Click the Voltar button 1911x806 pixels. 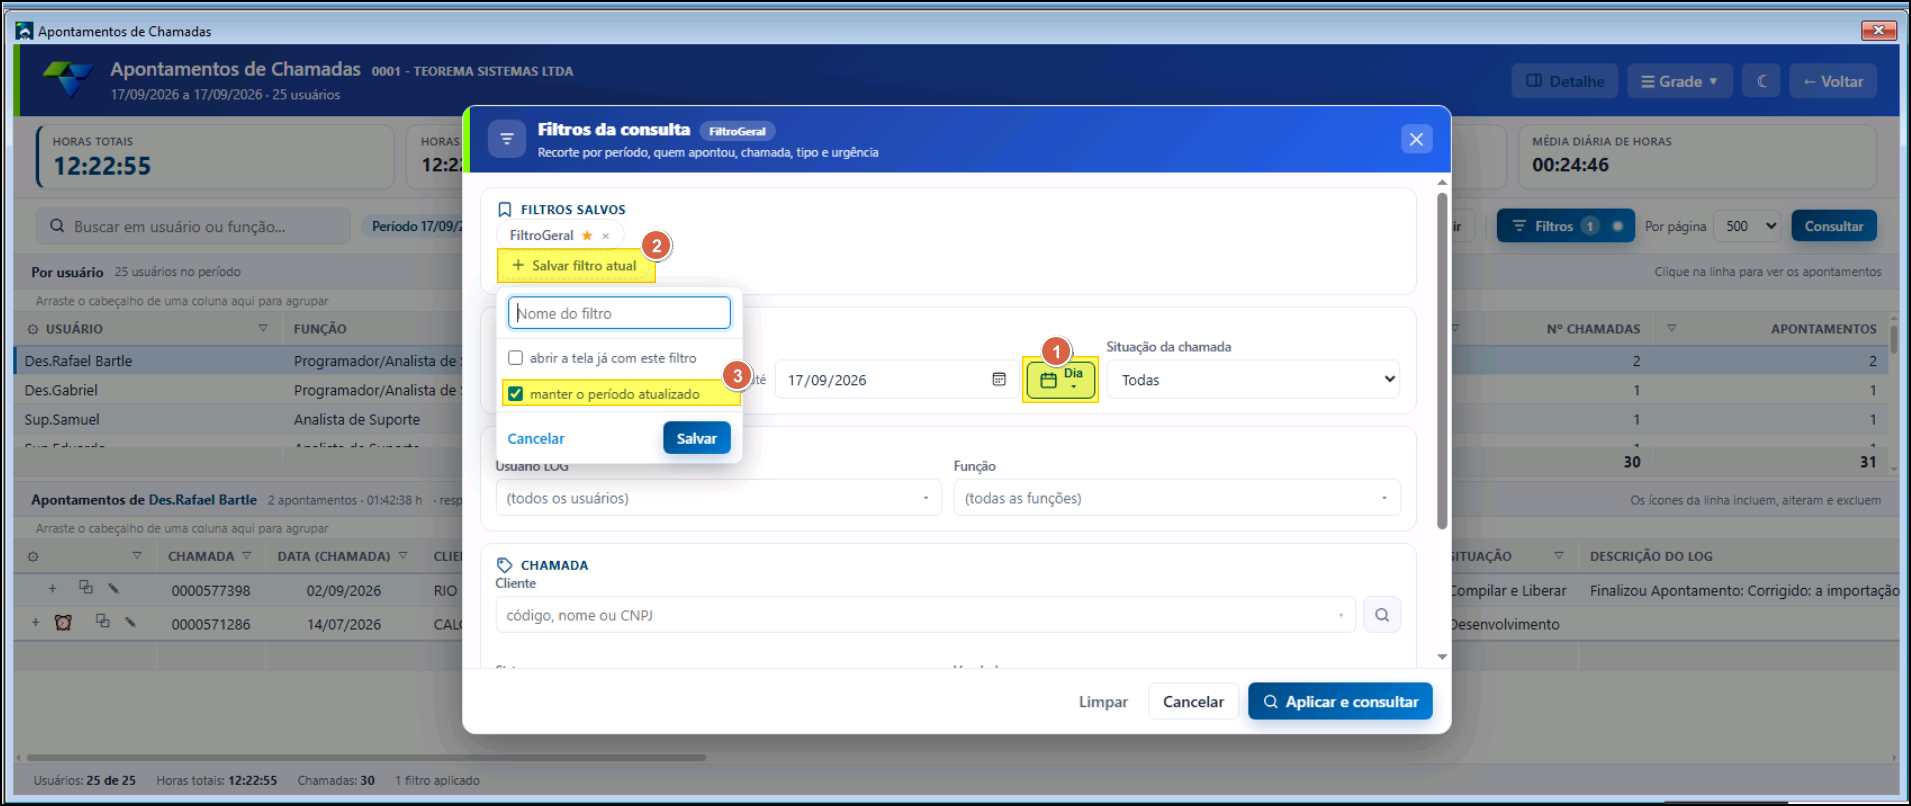(1833, 81)
